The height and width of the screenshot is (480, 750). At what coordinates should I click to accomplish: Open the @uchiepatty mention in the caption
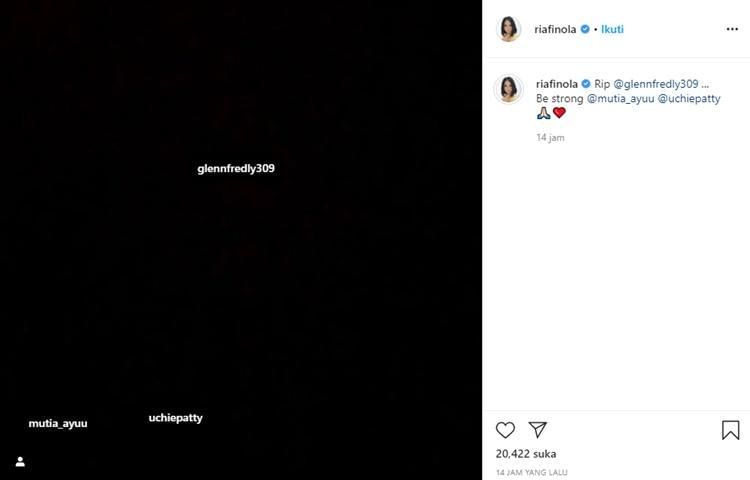(x=689, y=99)
